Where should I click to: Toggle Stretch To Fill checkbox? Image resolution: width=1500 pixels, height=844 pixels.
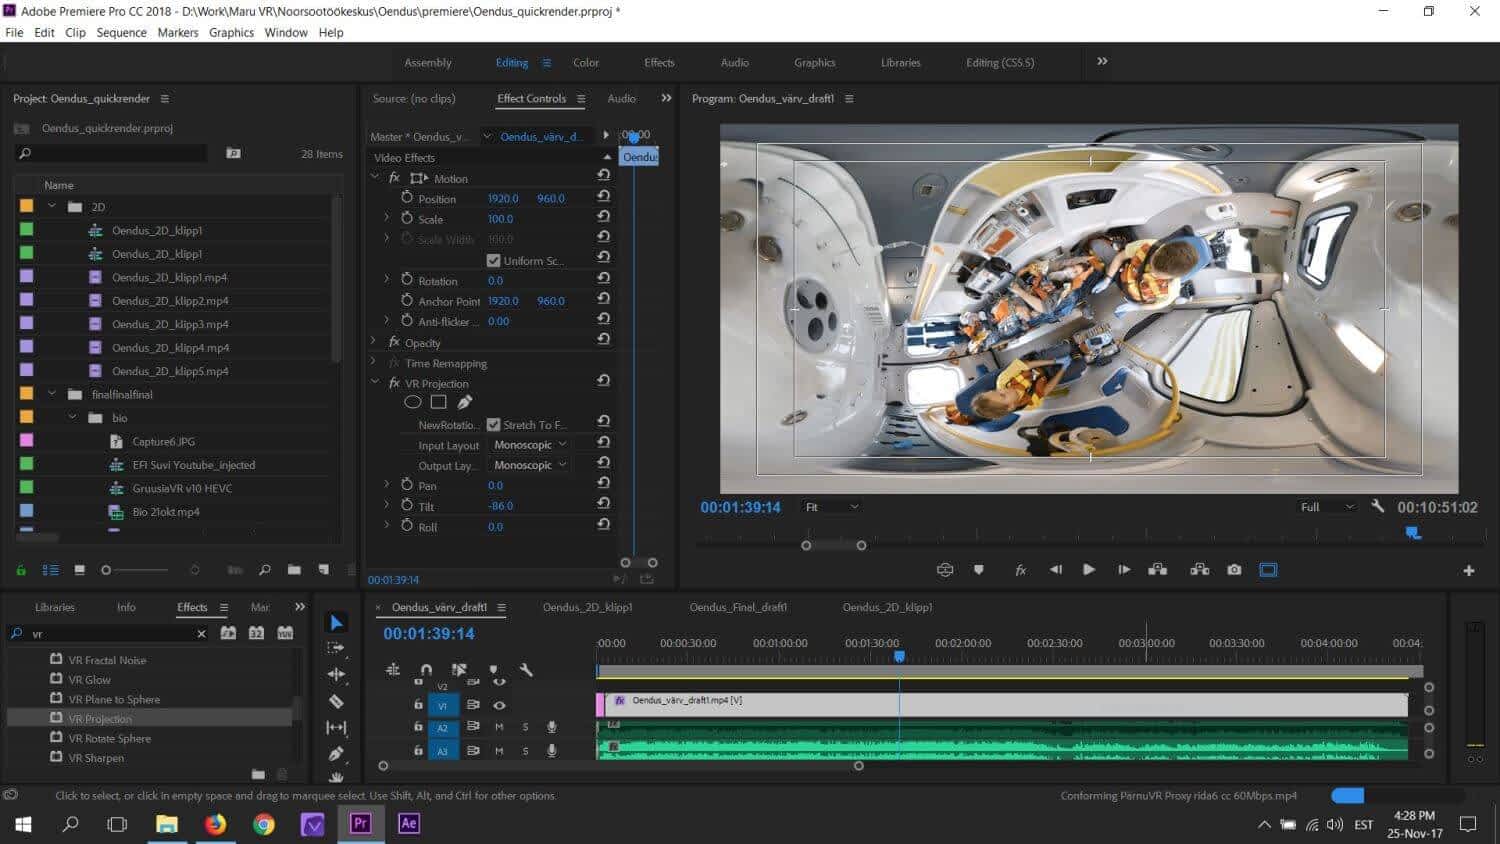pos(493,425)
